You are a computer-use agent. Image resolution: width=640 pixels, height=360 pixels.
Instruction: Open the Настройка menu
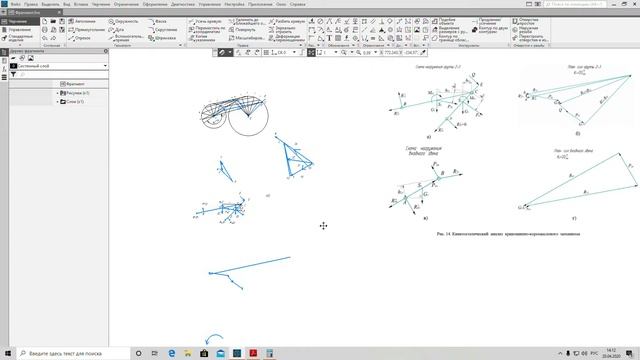coord(234,4)
